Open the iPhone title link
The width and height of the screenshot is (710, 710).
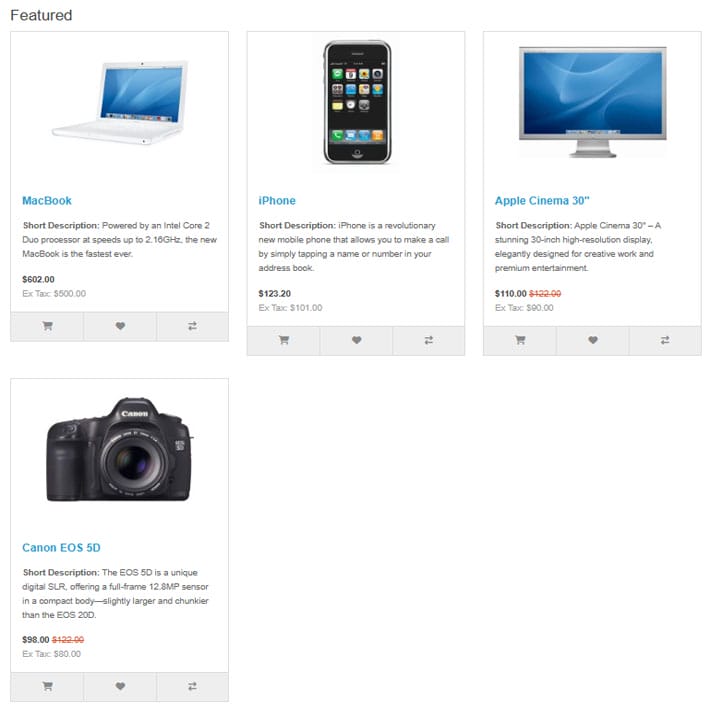pyautogui.click(x=277, y=201)
